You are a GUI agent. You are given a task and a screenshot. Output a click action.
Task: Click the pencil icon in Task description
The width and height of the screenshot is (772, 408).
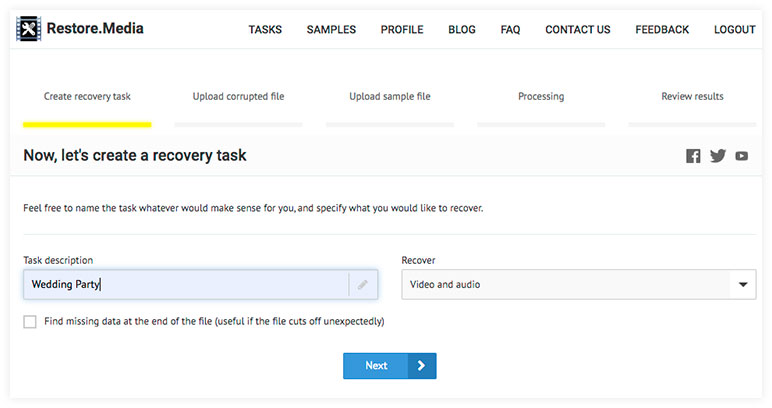362,284
